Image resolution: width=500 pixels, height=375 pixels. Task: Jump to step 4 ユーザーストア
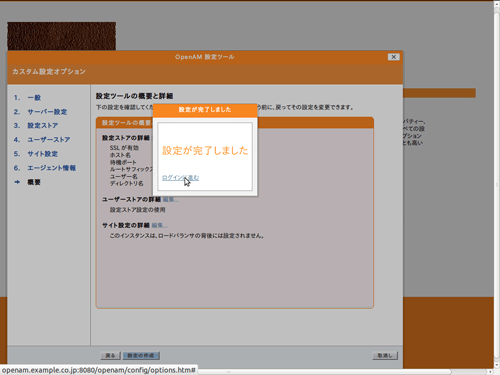49,140
